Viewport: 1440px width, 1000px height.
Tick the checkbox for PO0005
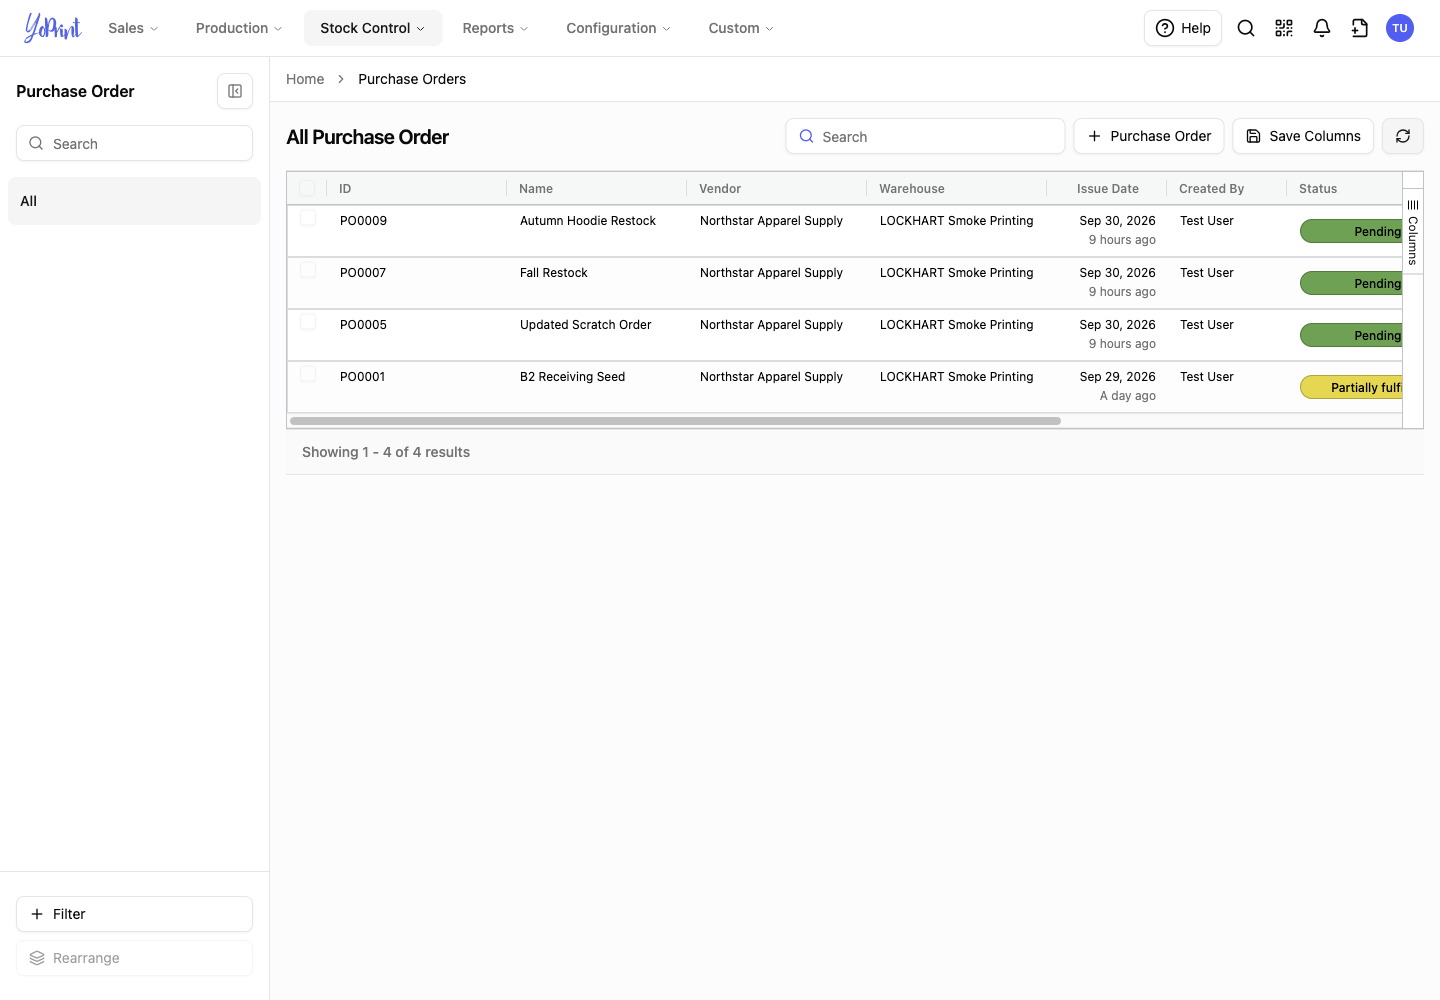click(308, 322)
